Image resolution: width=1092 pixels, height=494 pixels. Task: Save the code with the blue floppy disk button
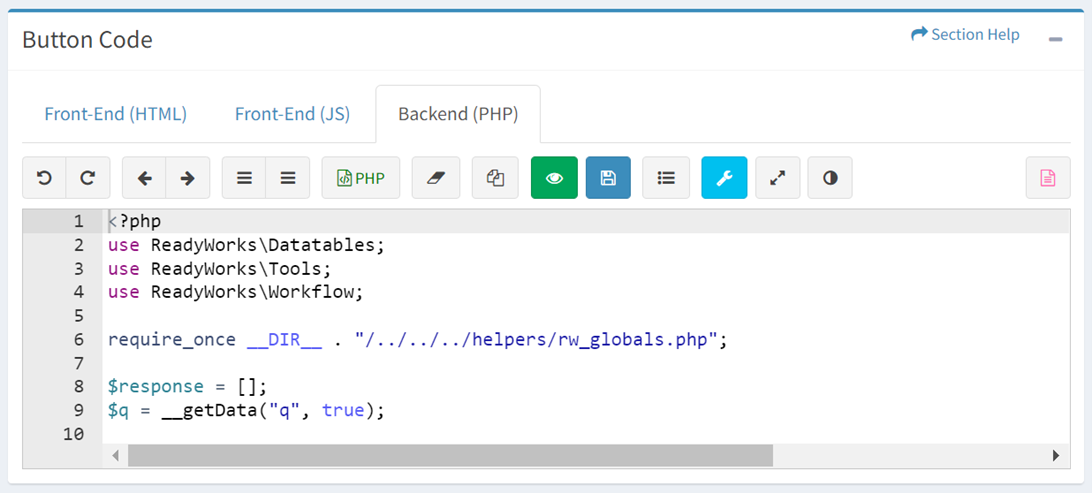(x=608, y=178)
